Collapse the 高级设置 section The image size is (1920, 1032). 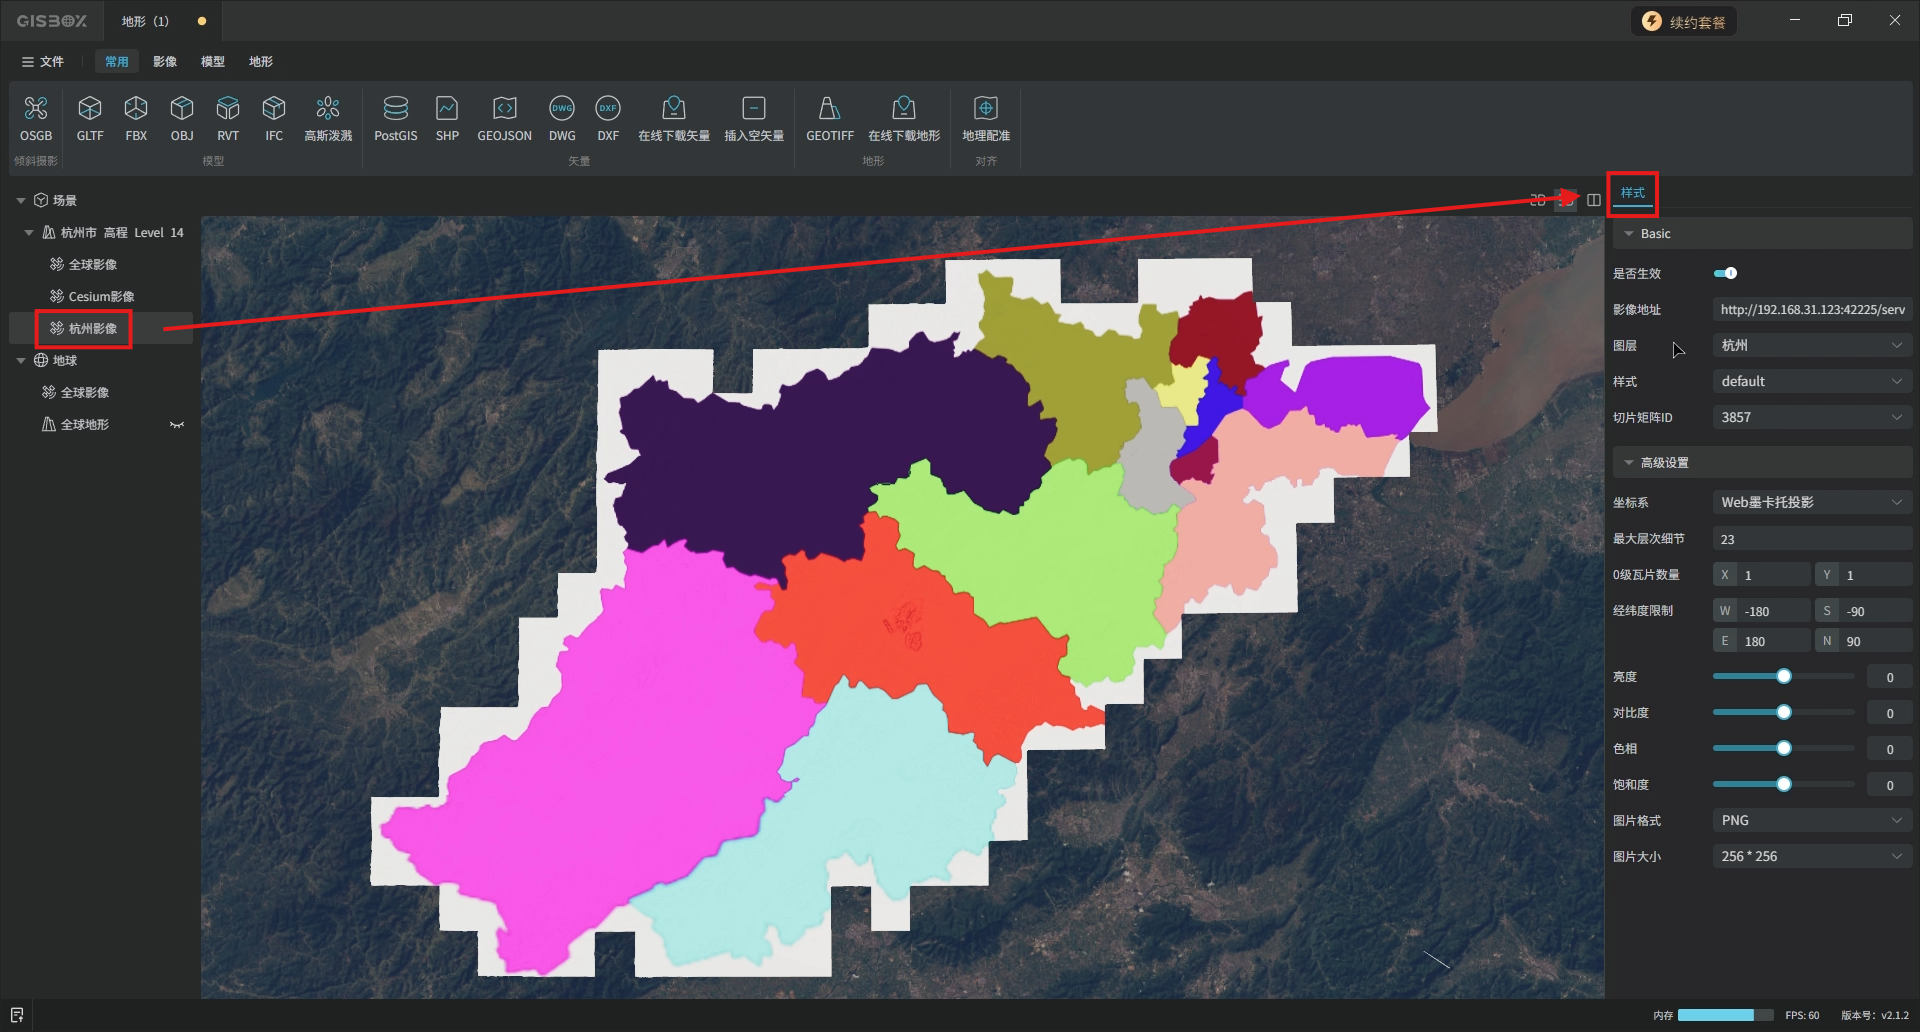coord(1629,462)
